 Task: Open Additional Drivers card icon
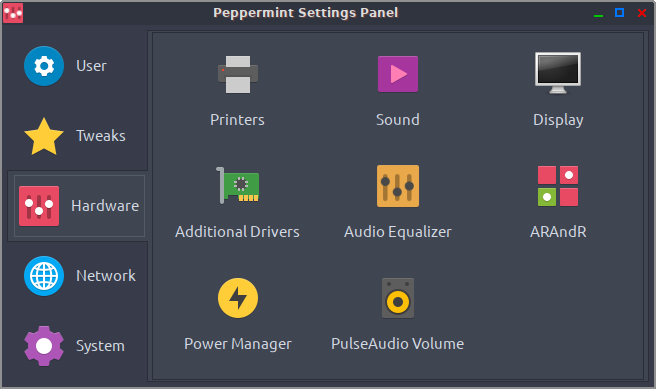[x=238, y=185]
